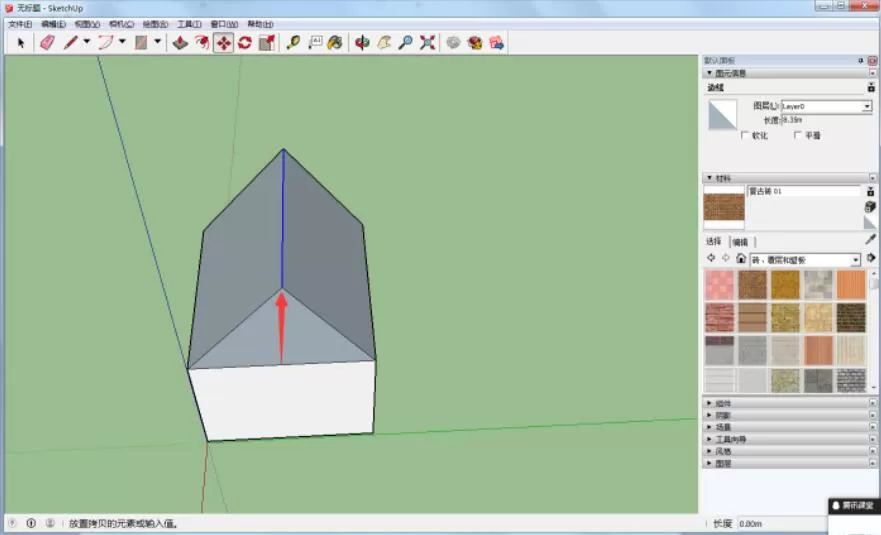The height and width of the screenshot is (535, 881).
Task: Open the 文件 (File) menu
Action: 20,24
